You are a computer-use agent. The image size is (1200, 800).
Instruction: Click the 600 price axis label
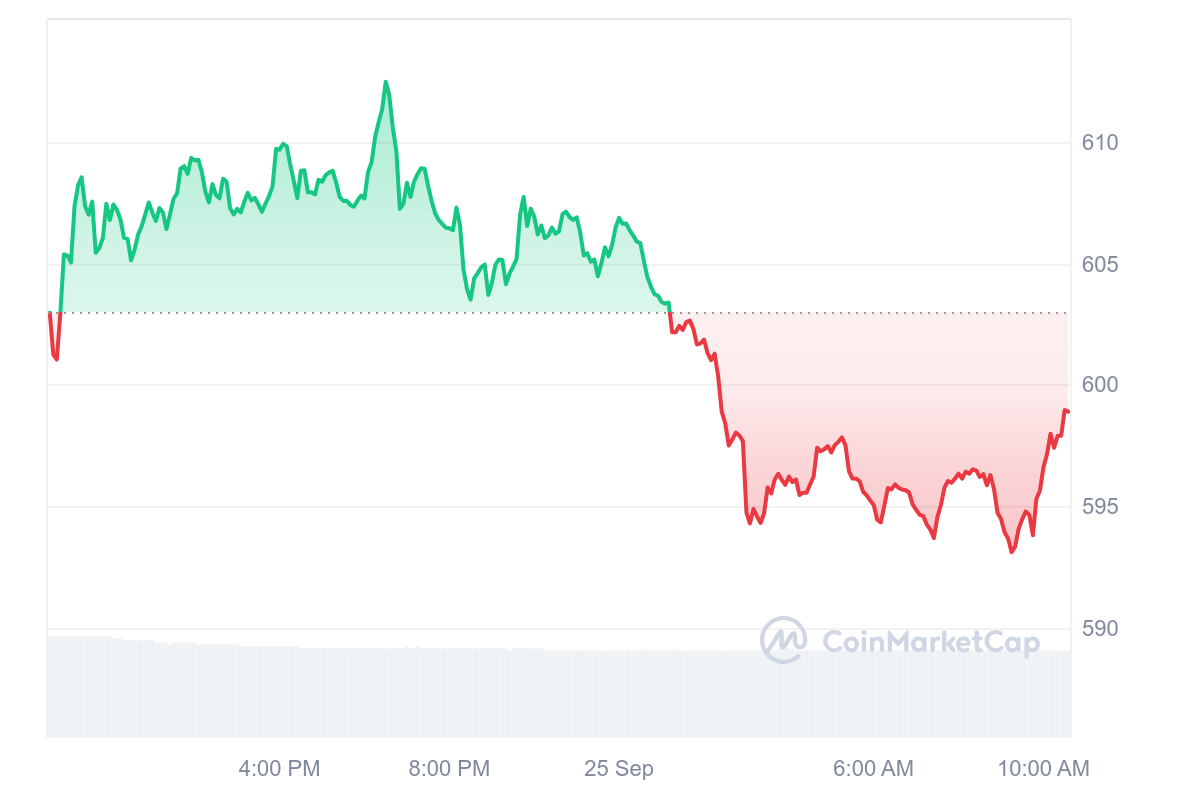1100,385
